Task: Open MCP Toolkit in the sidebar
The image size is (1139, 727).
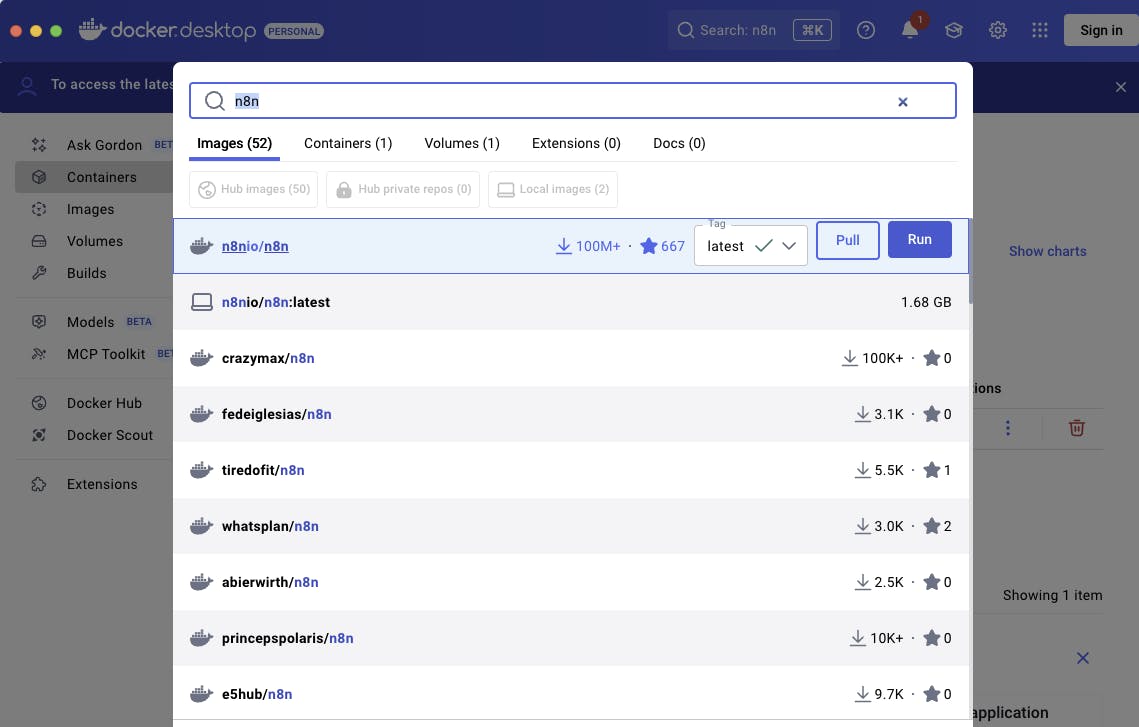Action: (x=94, y=354)
